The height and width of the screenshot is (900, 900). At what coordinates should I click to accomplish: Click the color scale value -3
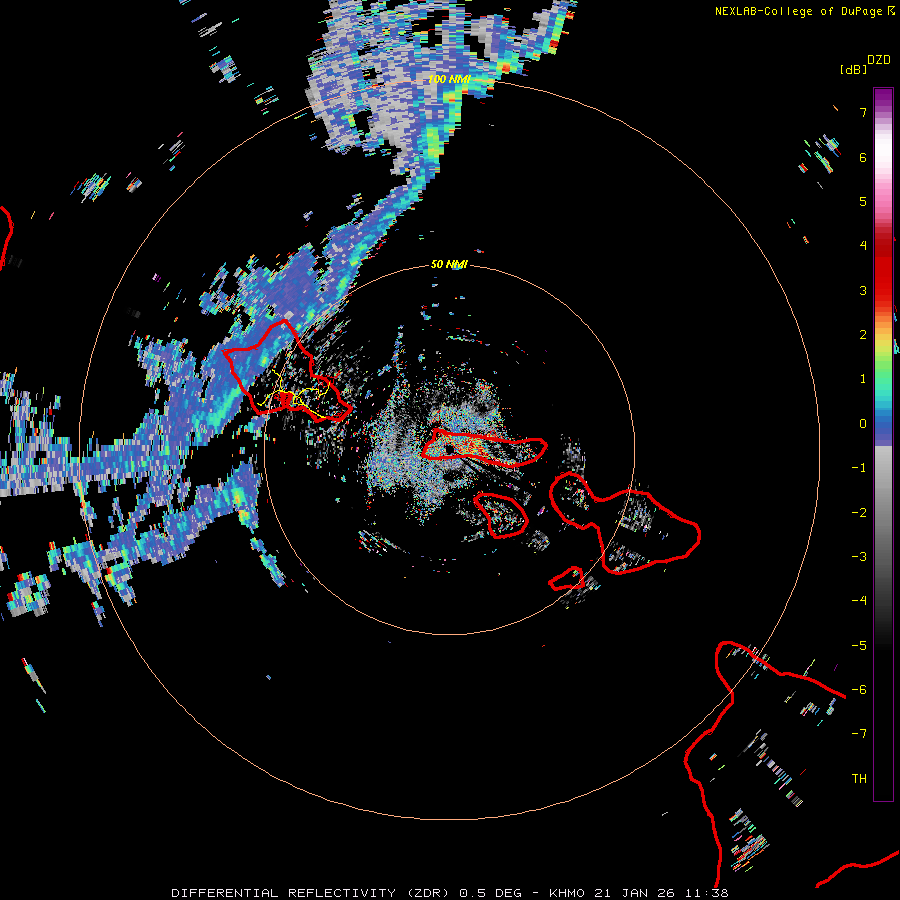tap(859, 557)
